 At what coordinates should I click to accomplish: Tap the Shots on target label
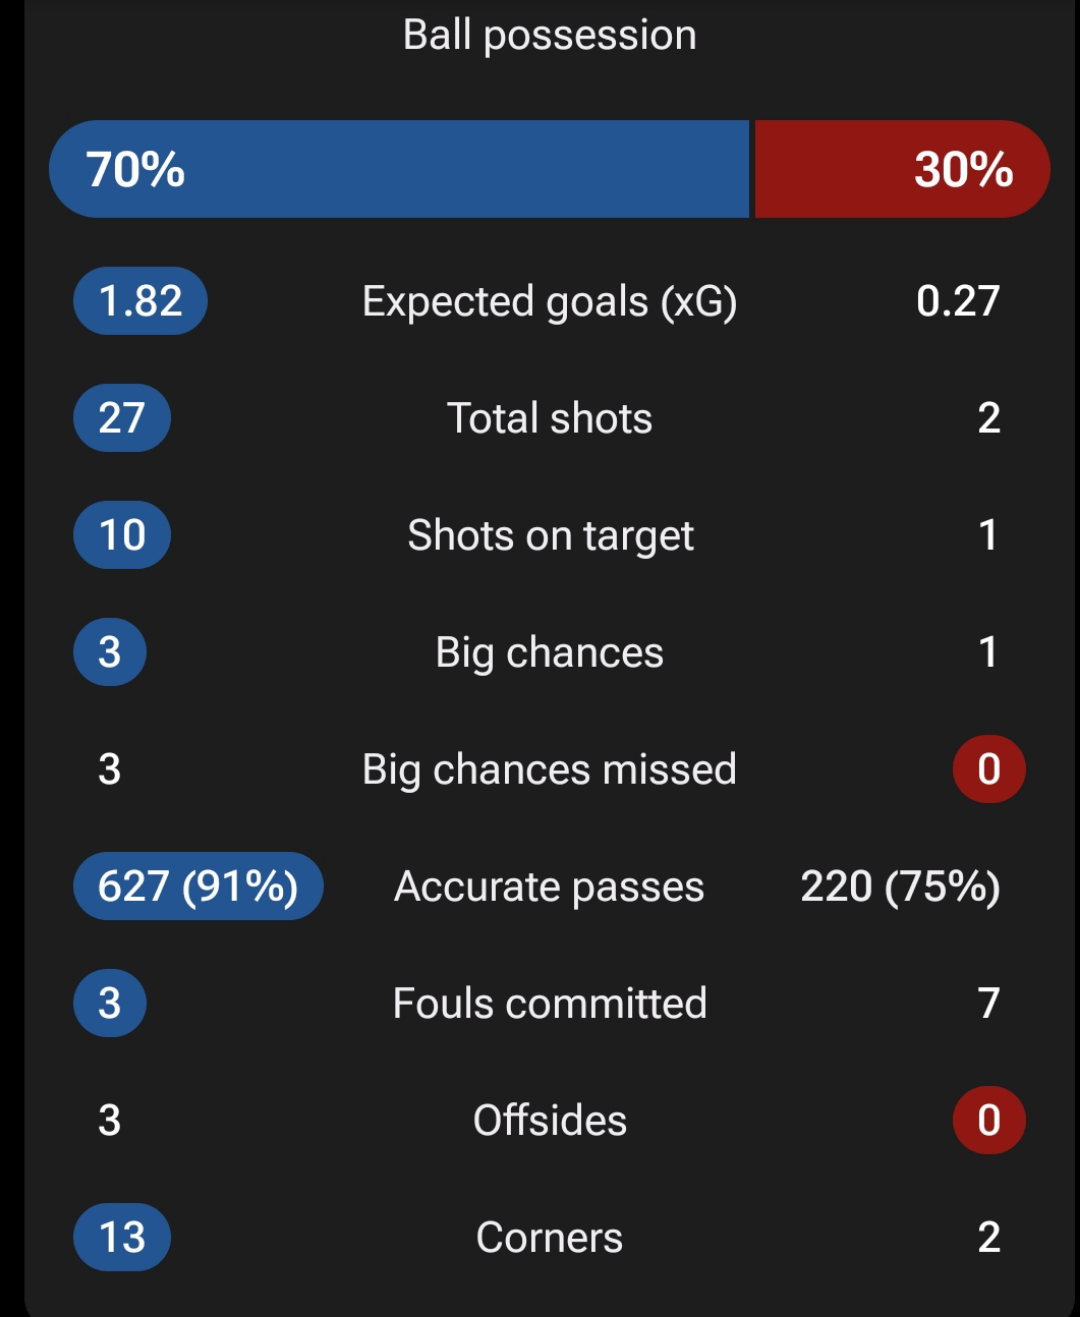[x=550, y=535]
